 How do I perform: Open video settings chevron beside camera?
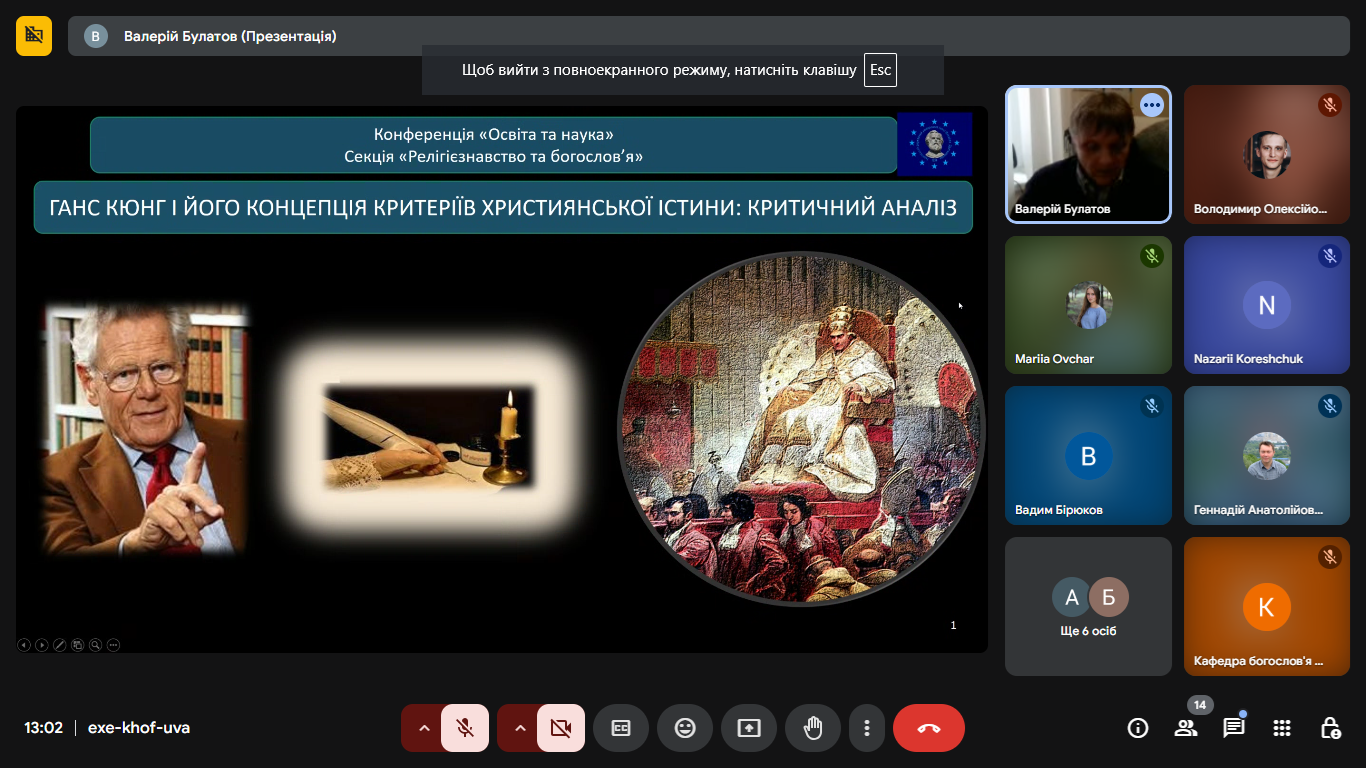point(520,728)
